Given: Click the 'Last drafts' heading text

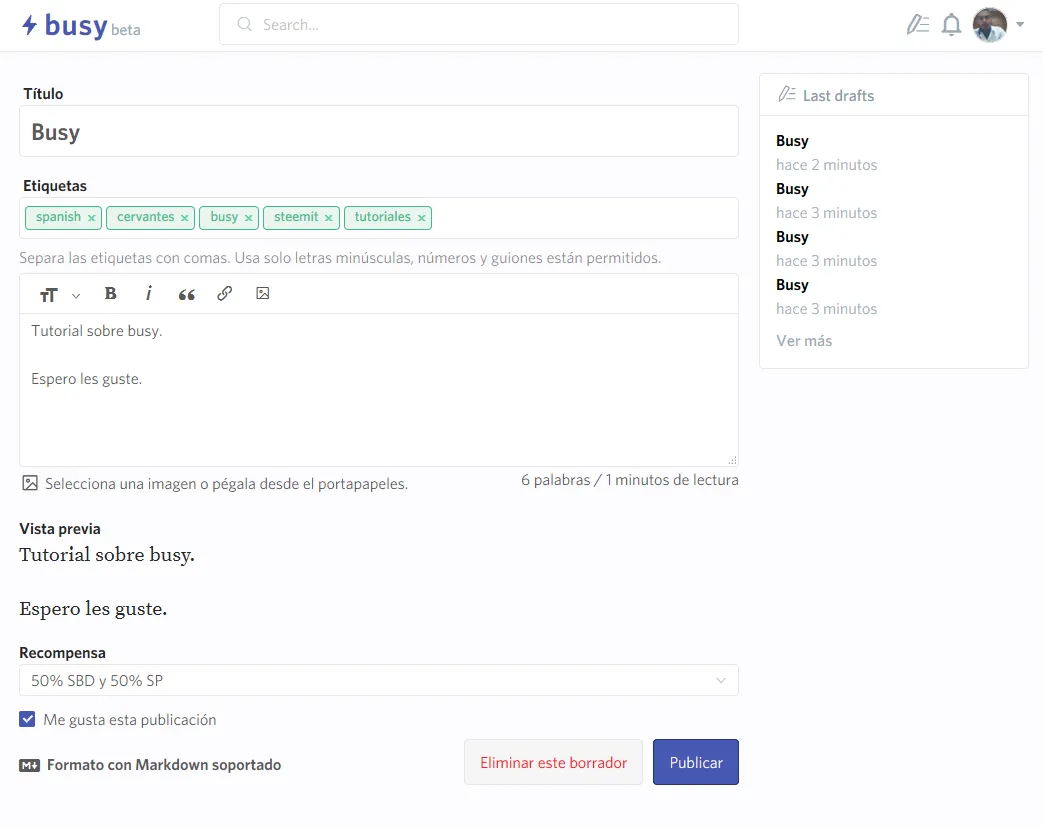Looking at the screenshot, I should point(838,96).
